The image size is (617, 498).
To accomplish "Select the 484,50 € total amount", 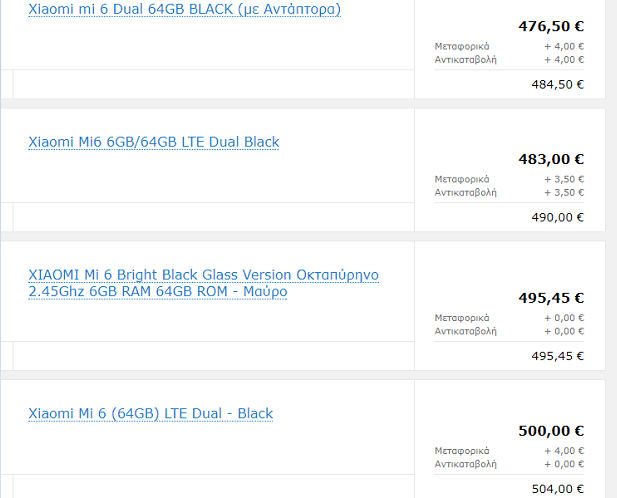I will [557, 84].
